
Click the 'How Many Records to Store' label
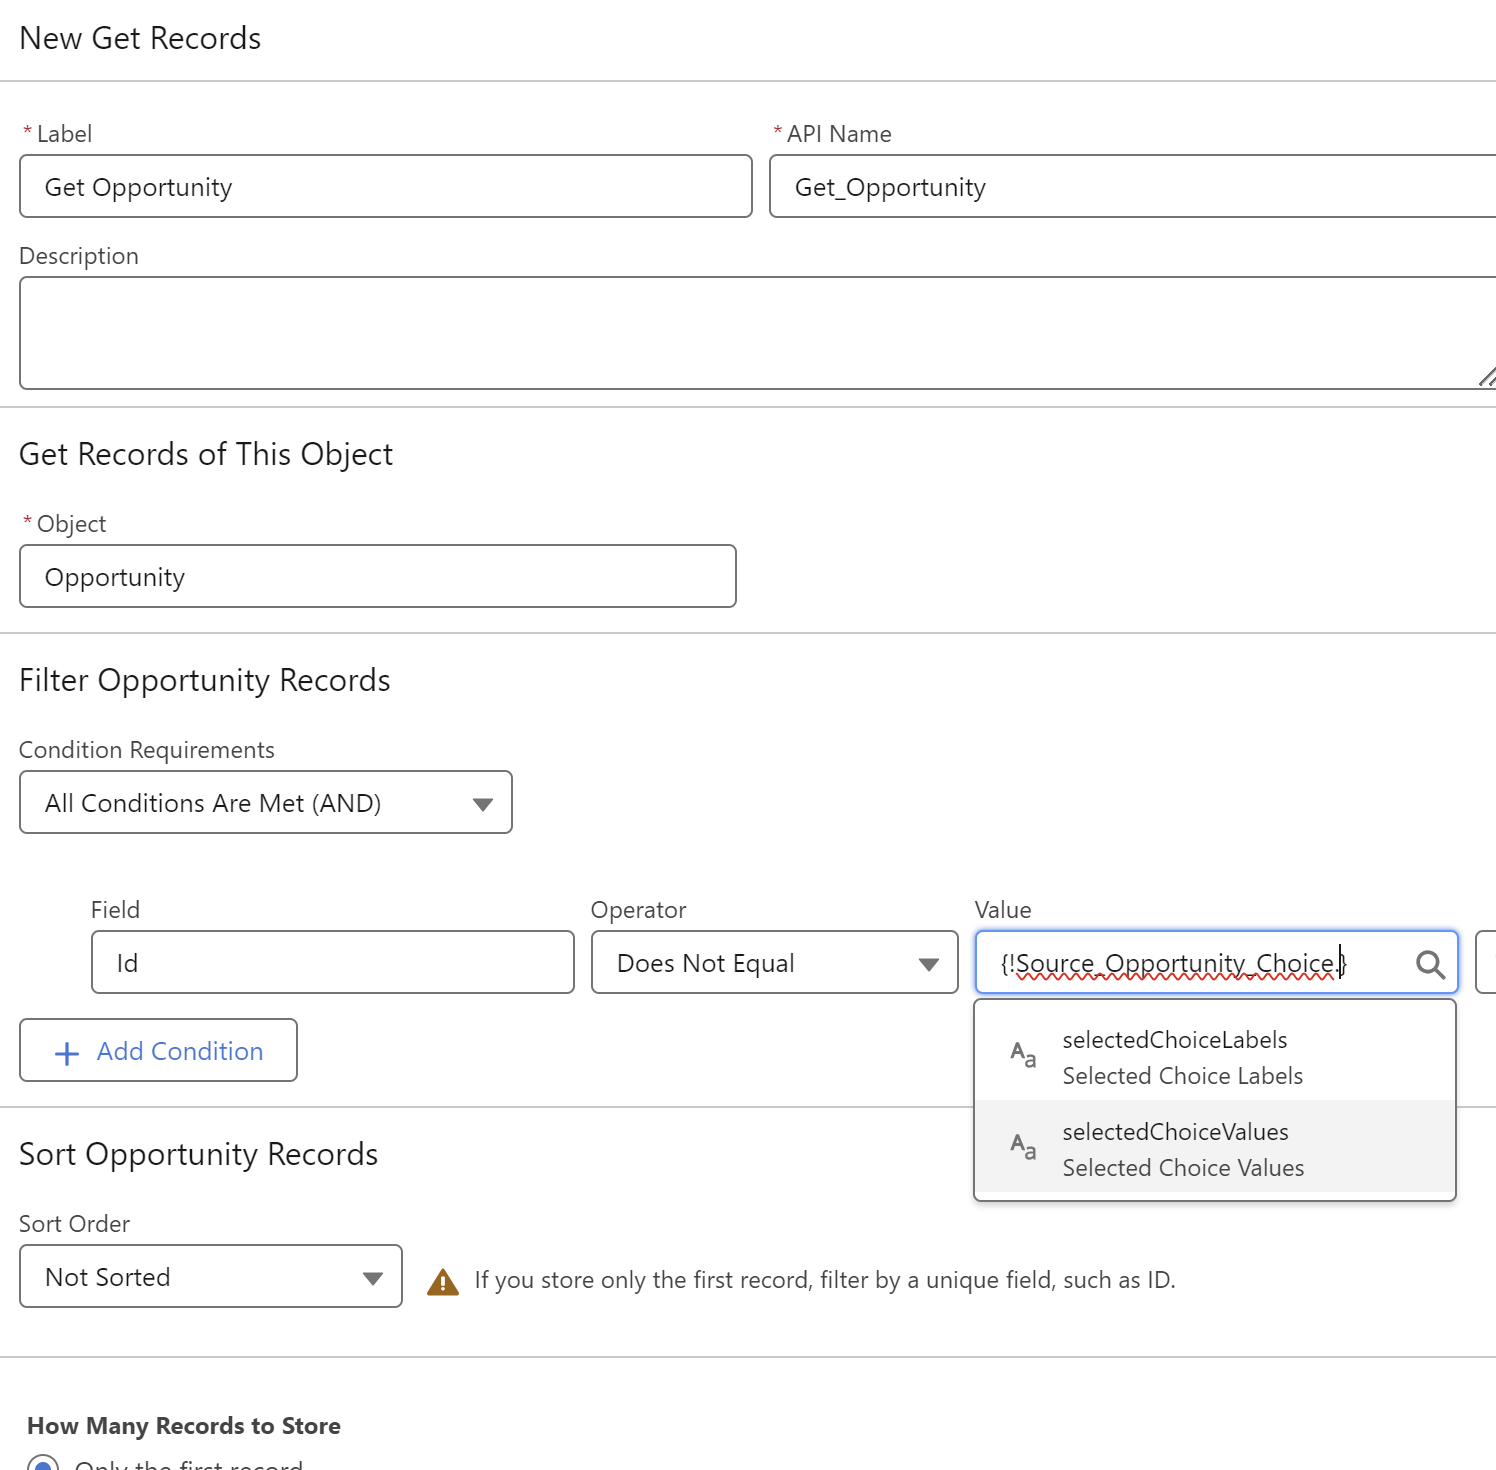click(184, 1426)
